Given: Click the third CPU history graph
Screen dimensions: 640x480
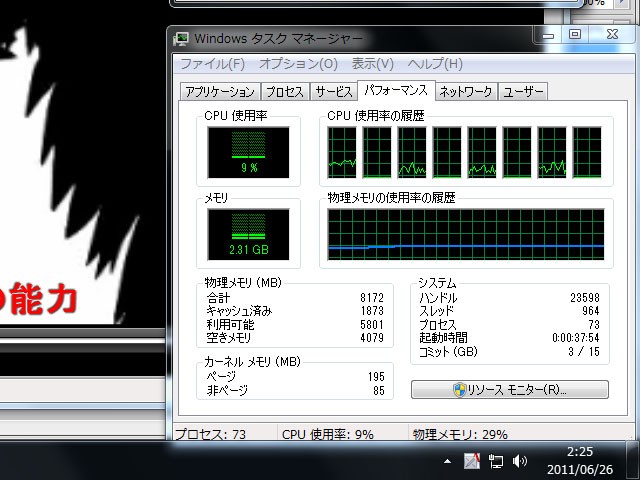Looking at the screenshot, I should [412, 153].
